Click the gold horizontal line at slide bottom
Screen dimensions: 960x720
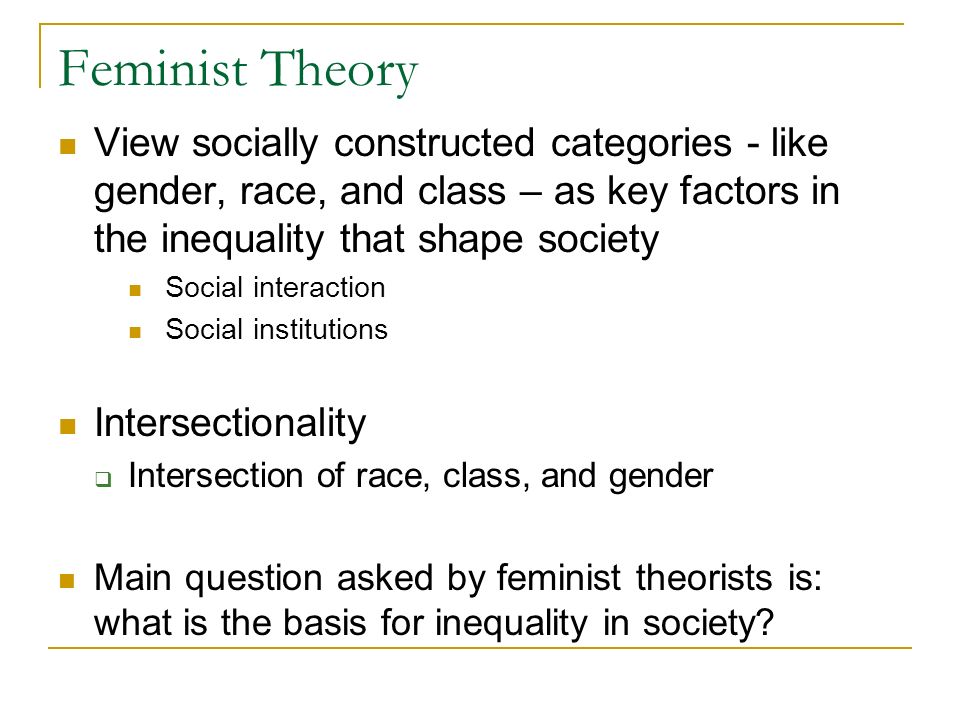pyautogui.click(x=480, y=648)
